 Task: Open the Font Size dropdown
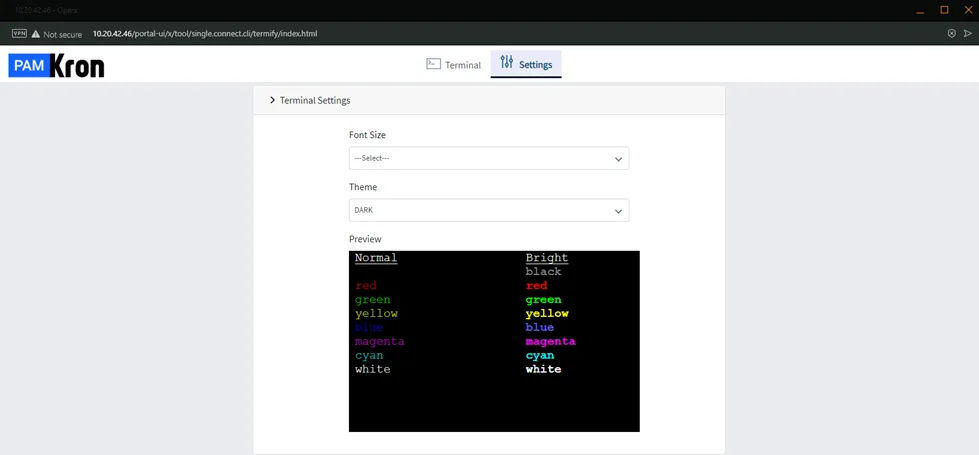click(x=489, y=159)
